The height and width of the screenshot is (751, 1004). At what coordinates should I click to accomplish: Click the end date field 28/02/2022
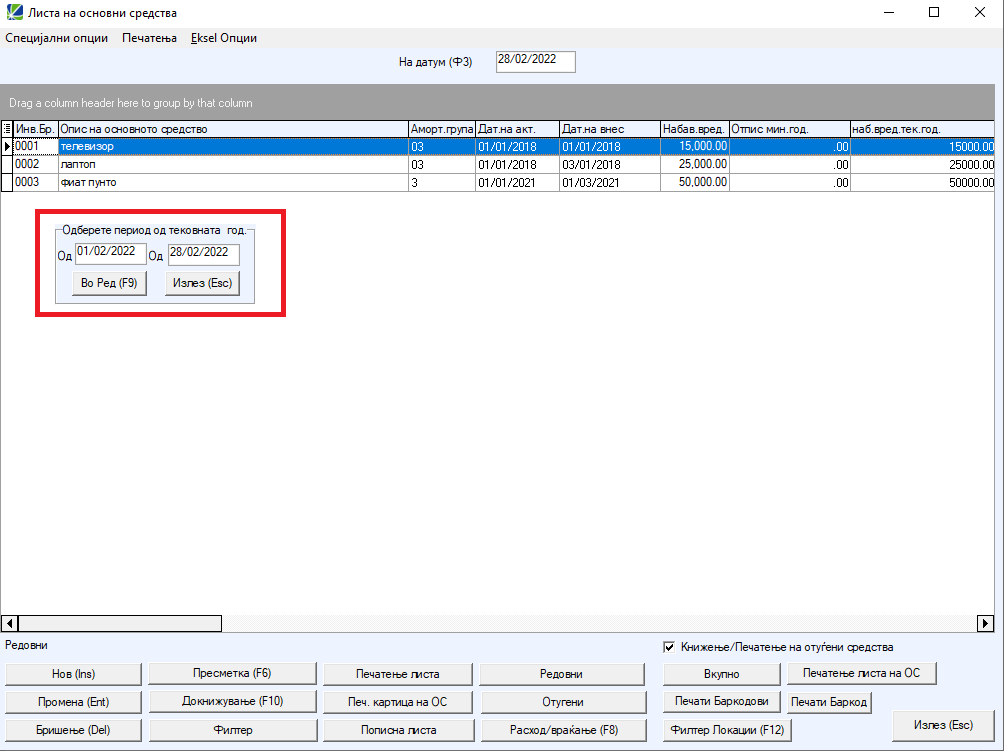coord(204,254)
